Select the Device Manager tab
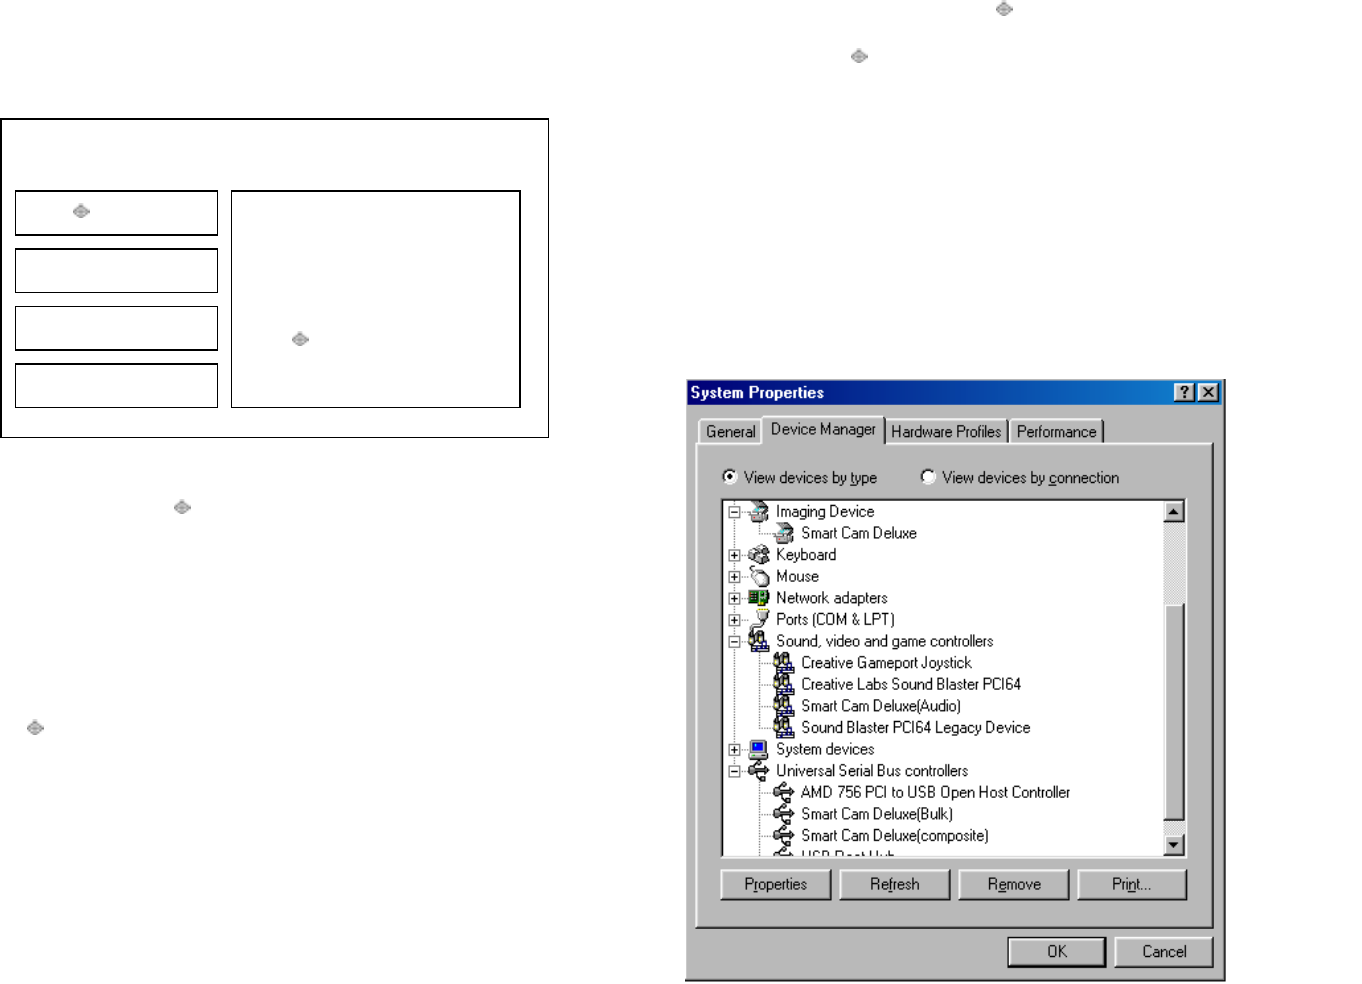 (x=823, y=430)
